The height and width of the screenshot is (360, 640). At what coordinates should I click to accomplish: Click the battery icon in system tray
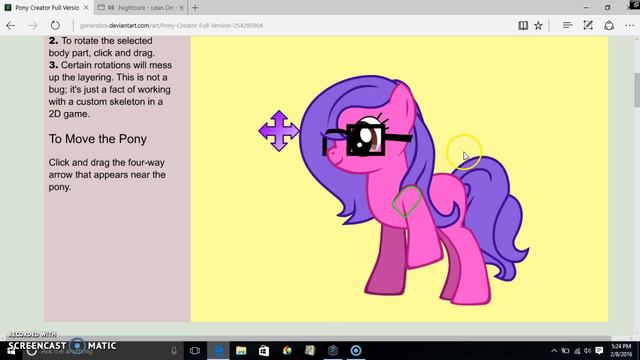[565, 351]
